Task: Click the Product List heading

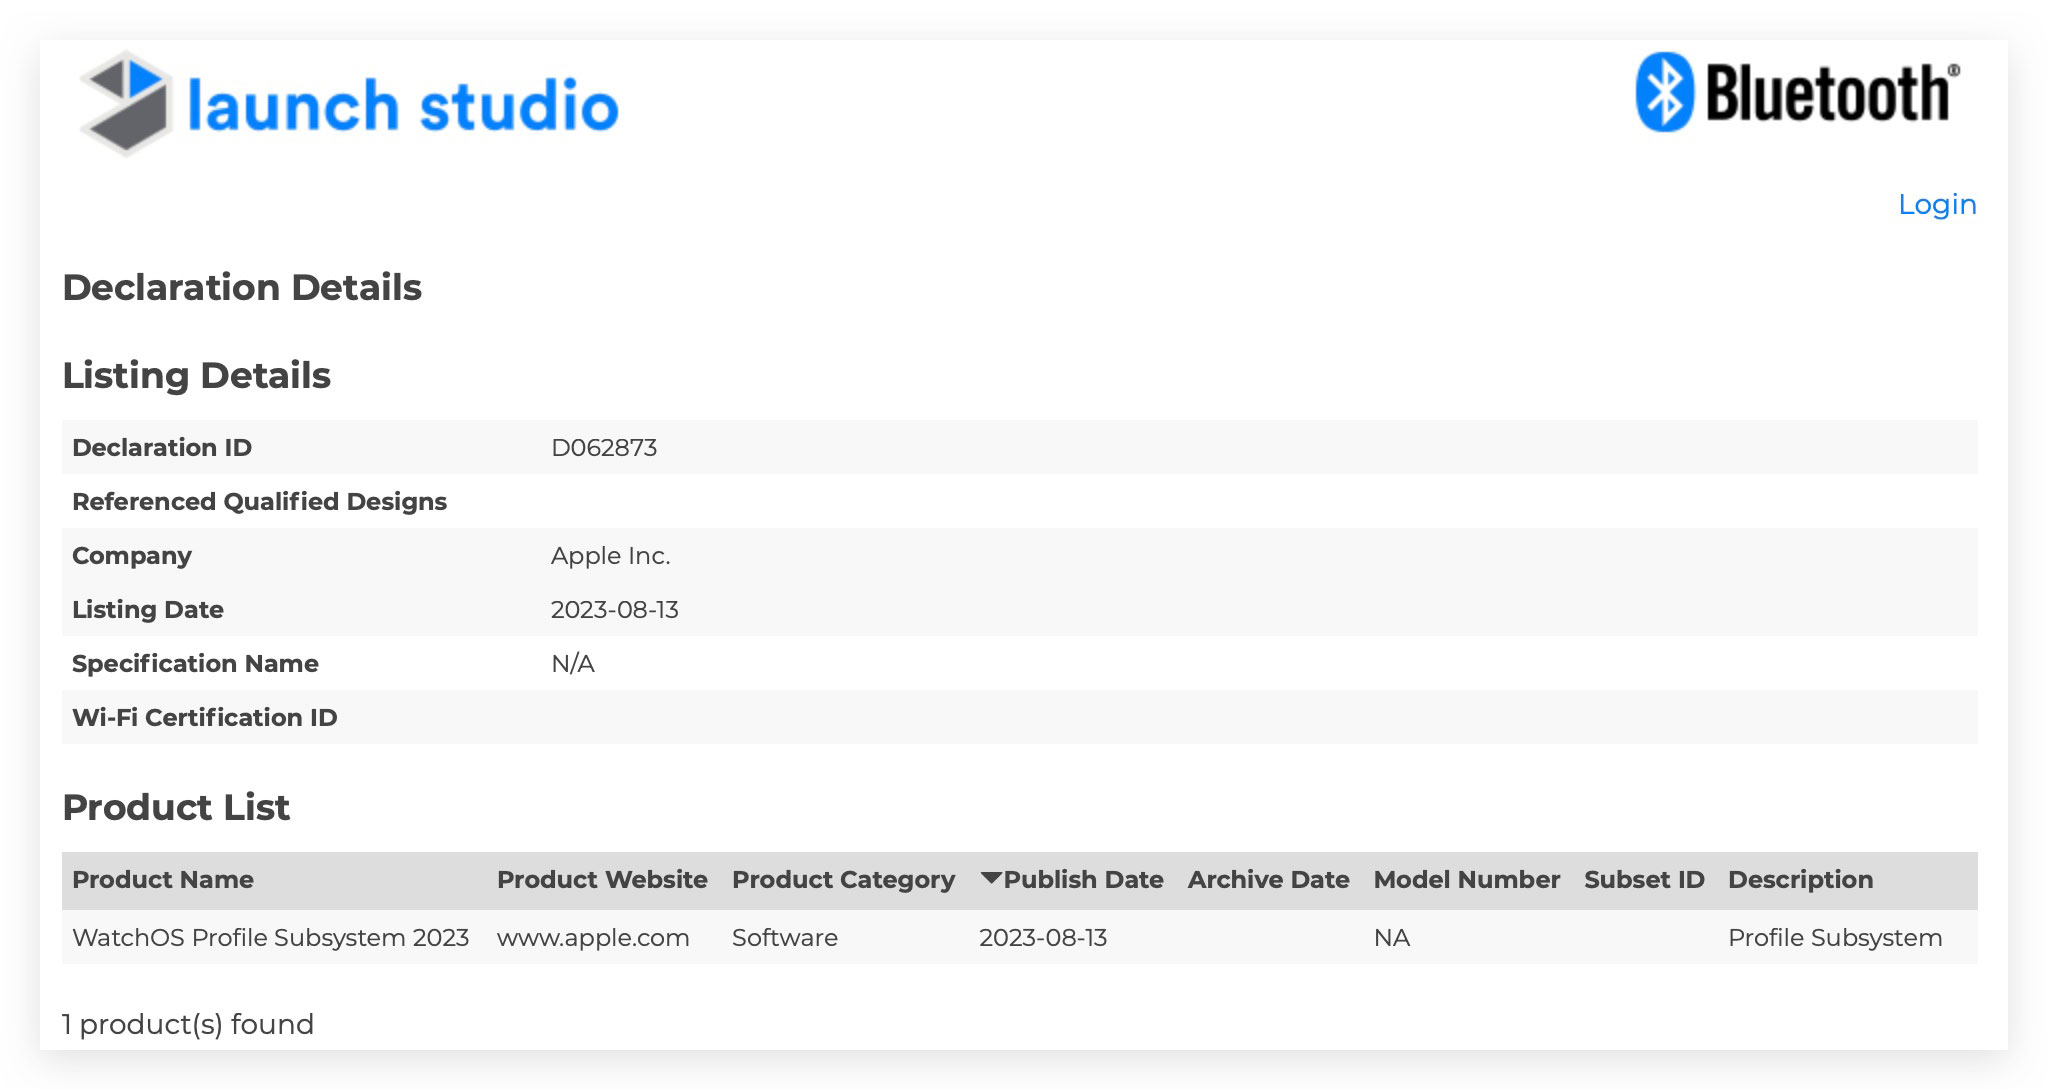Action: click(x=176, y=808)
